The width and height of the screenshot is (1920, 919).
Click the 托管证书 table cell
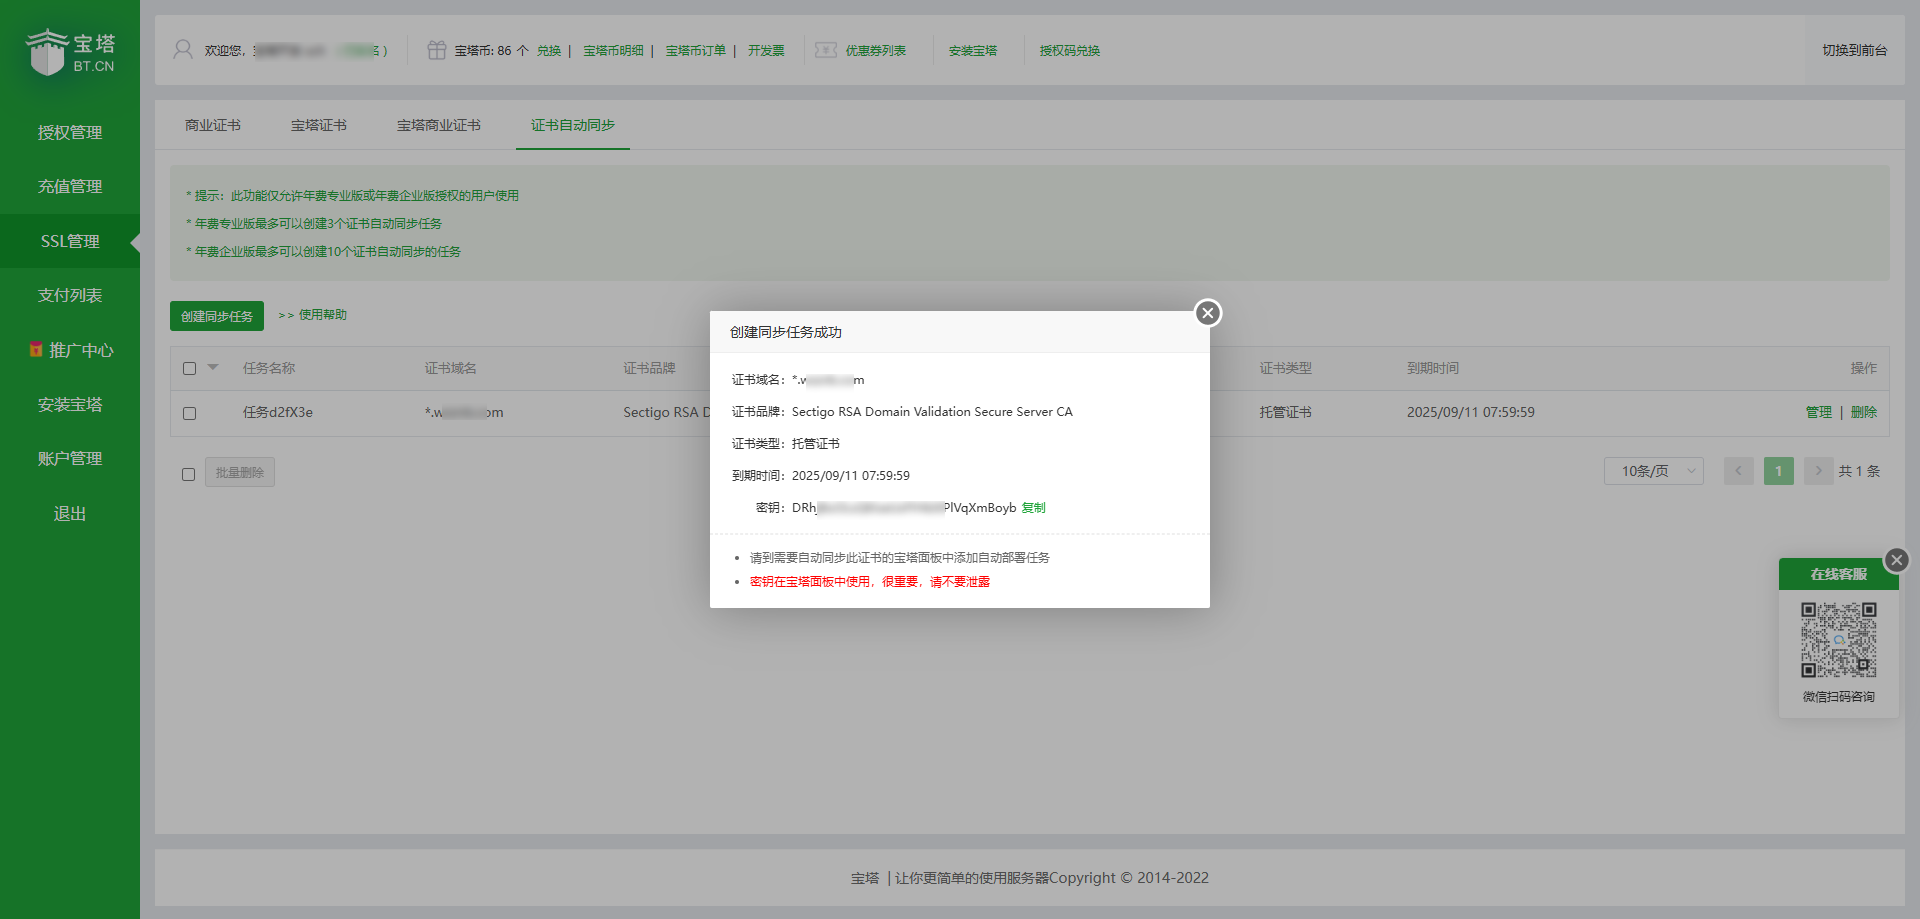tap(1286, 412)
